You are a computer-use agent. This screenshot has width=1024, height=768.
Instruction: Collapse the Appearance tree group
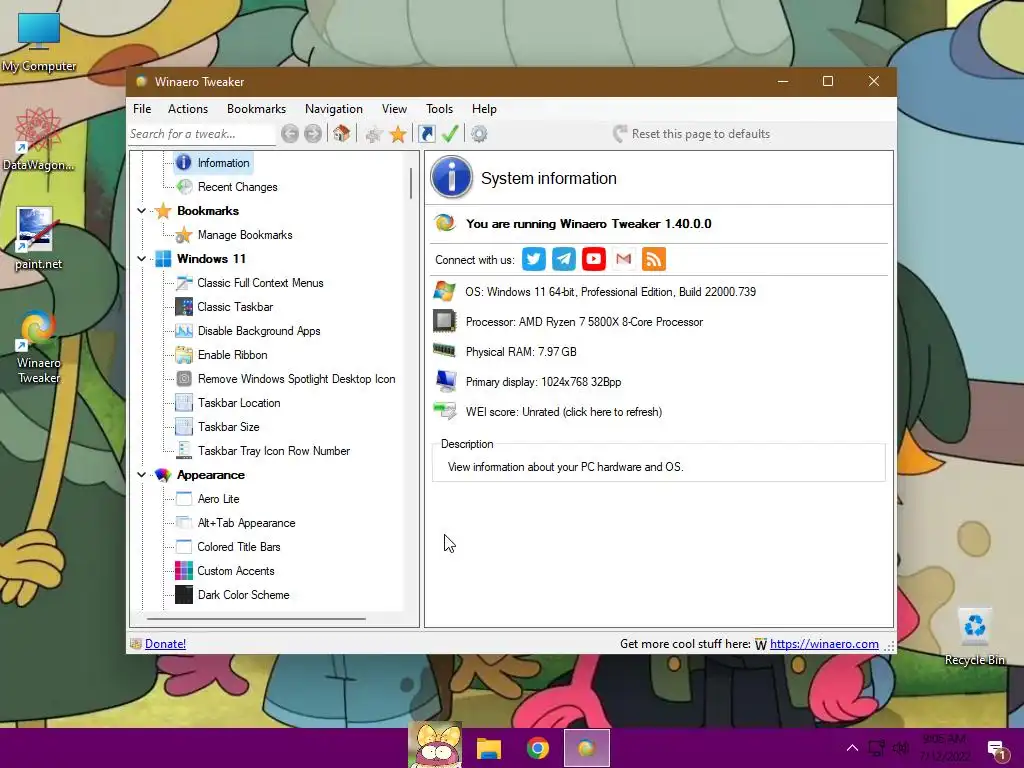[141, 475]
